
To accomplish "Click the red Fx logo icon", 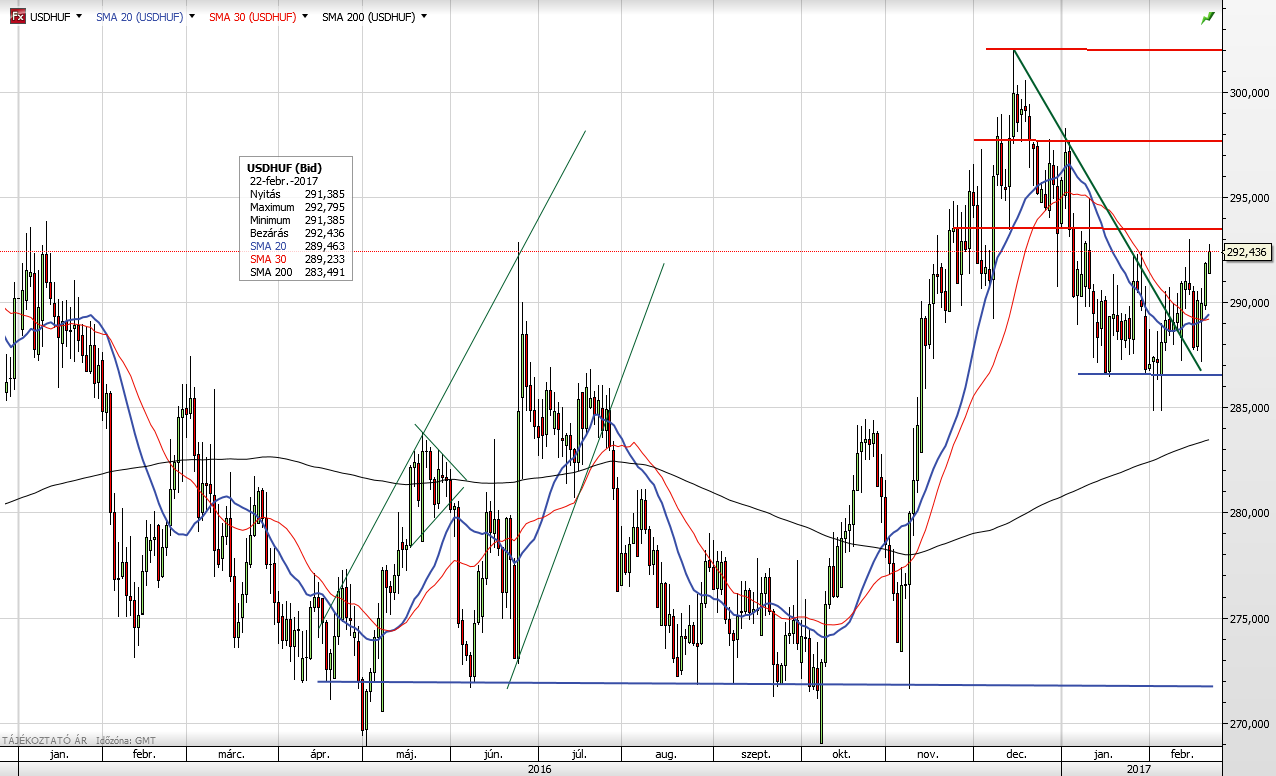I will coord(17,17).
